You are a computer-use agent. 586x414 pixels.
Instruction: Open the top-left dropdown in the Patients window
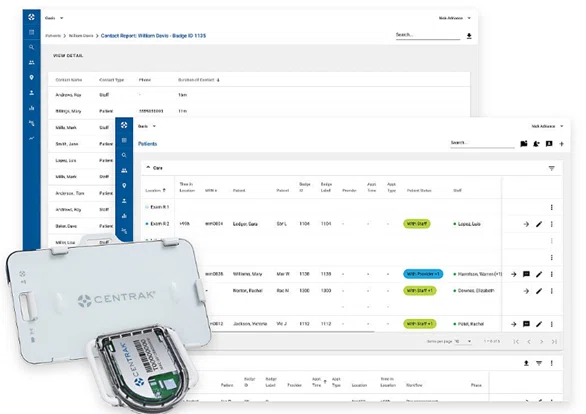coord(147,126)
